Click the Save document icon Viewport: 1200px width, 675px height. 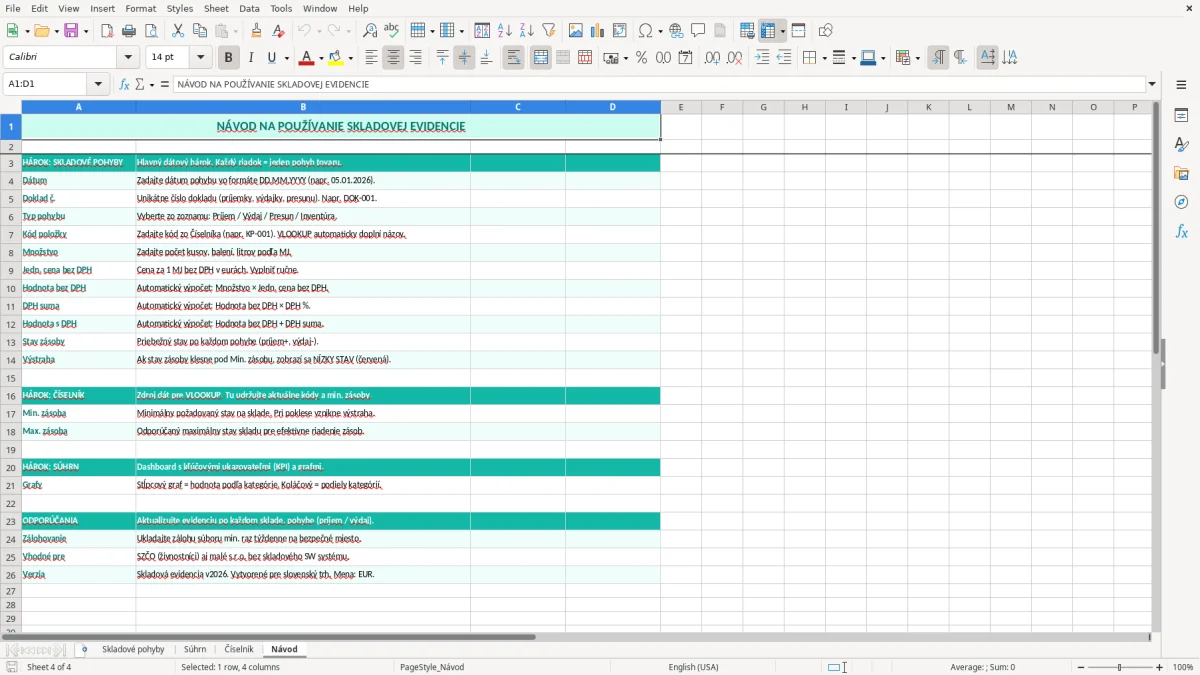click(x=71, y=31)
